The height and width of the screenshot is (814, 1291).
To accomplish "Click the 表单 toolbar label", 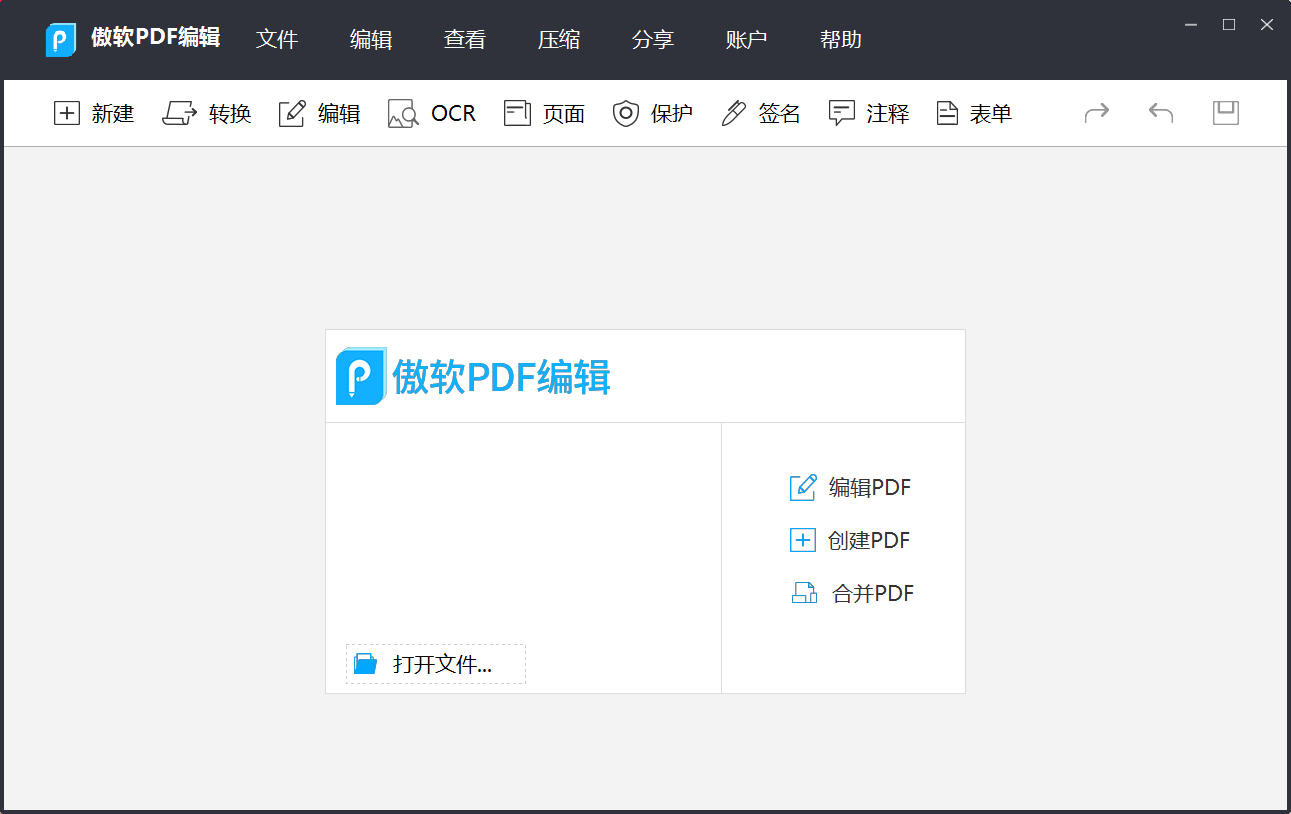I will (991, 114).
